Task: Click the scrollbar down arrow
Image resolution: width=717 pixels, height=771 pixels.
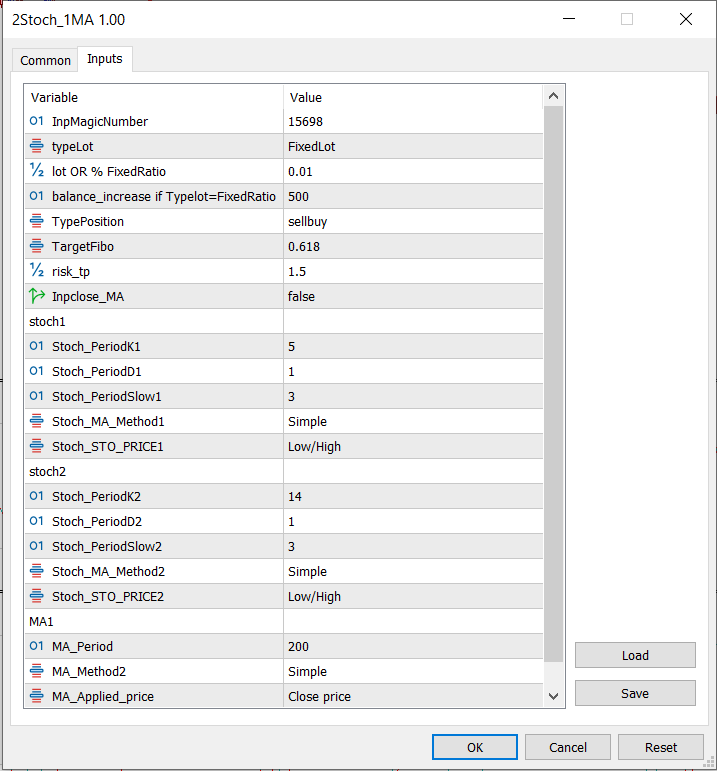Action: click(553, 696)
